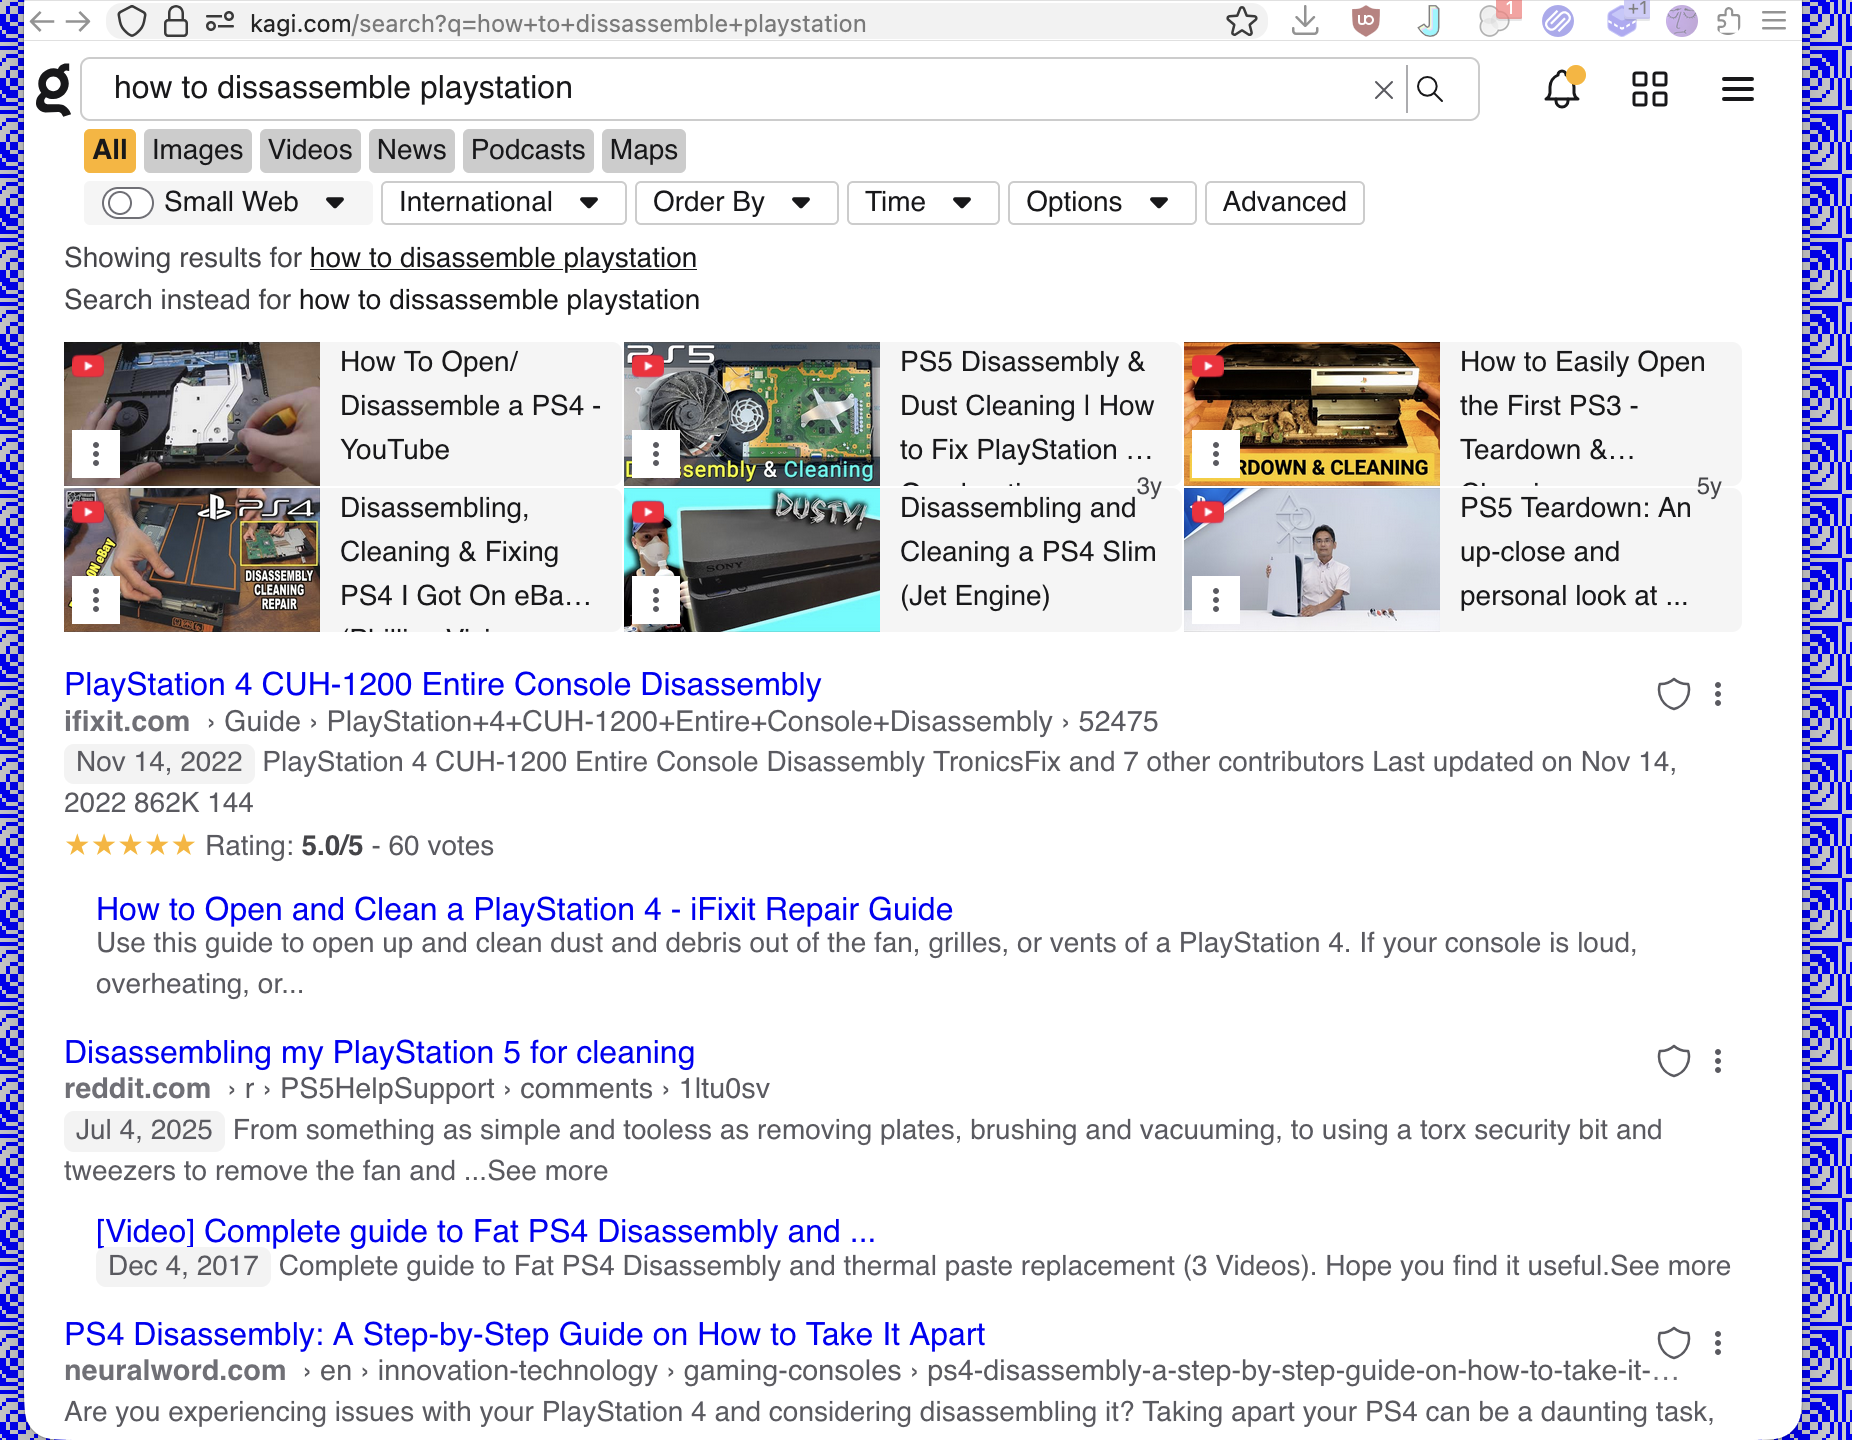
Task: Open the three-dot menu on the ifixit result
Action: [1718, 694]
